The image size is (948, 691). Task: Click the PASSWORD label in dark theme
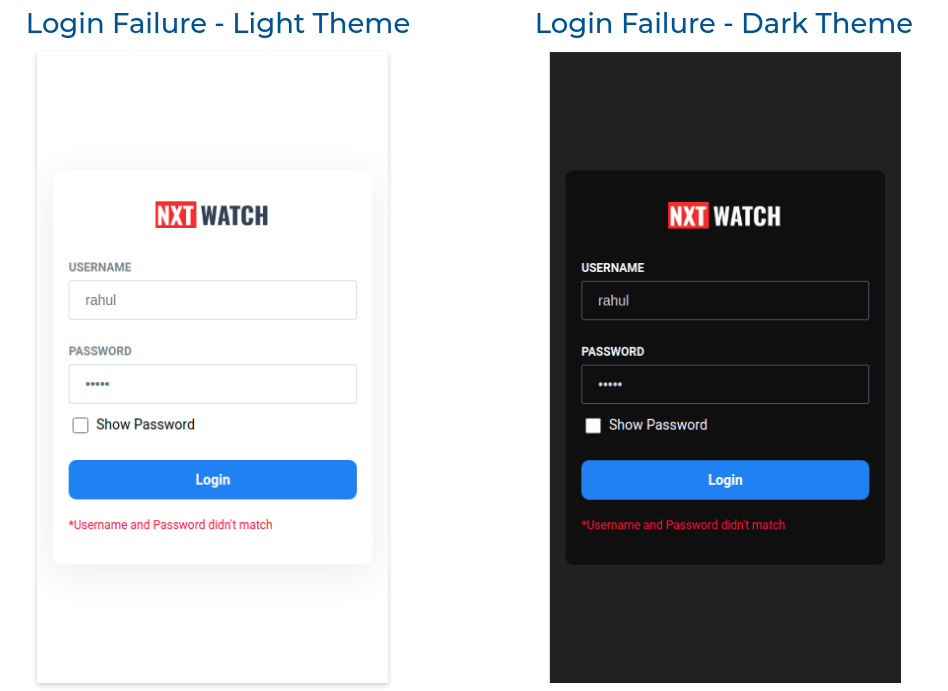[x=612, y=352]
